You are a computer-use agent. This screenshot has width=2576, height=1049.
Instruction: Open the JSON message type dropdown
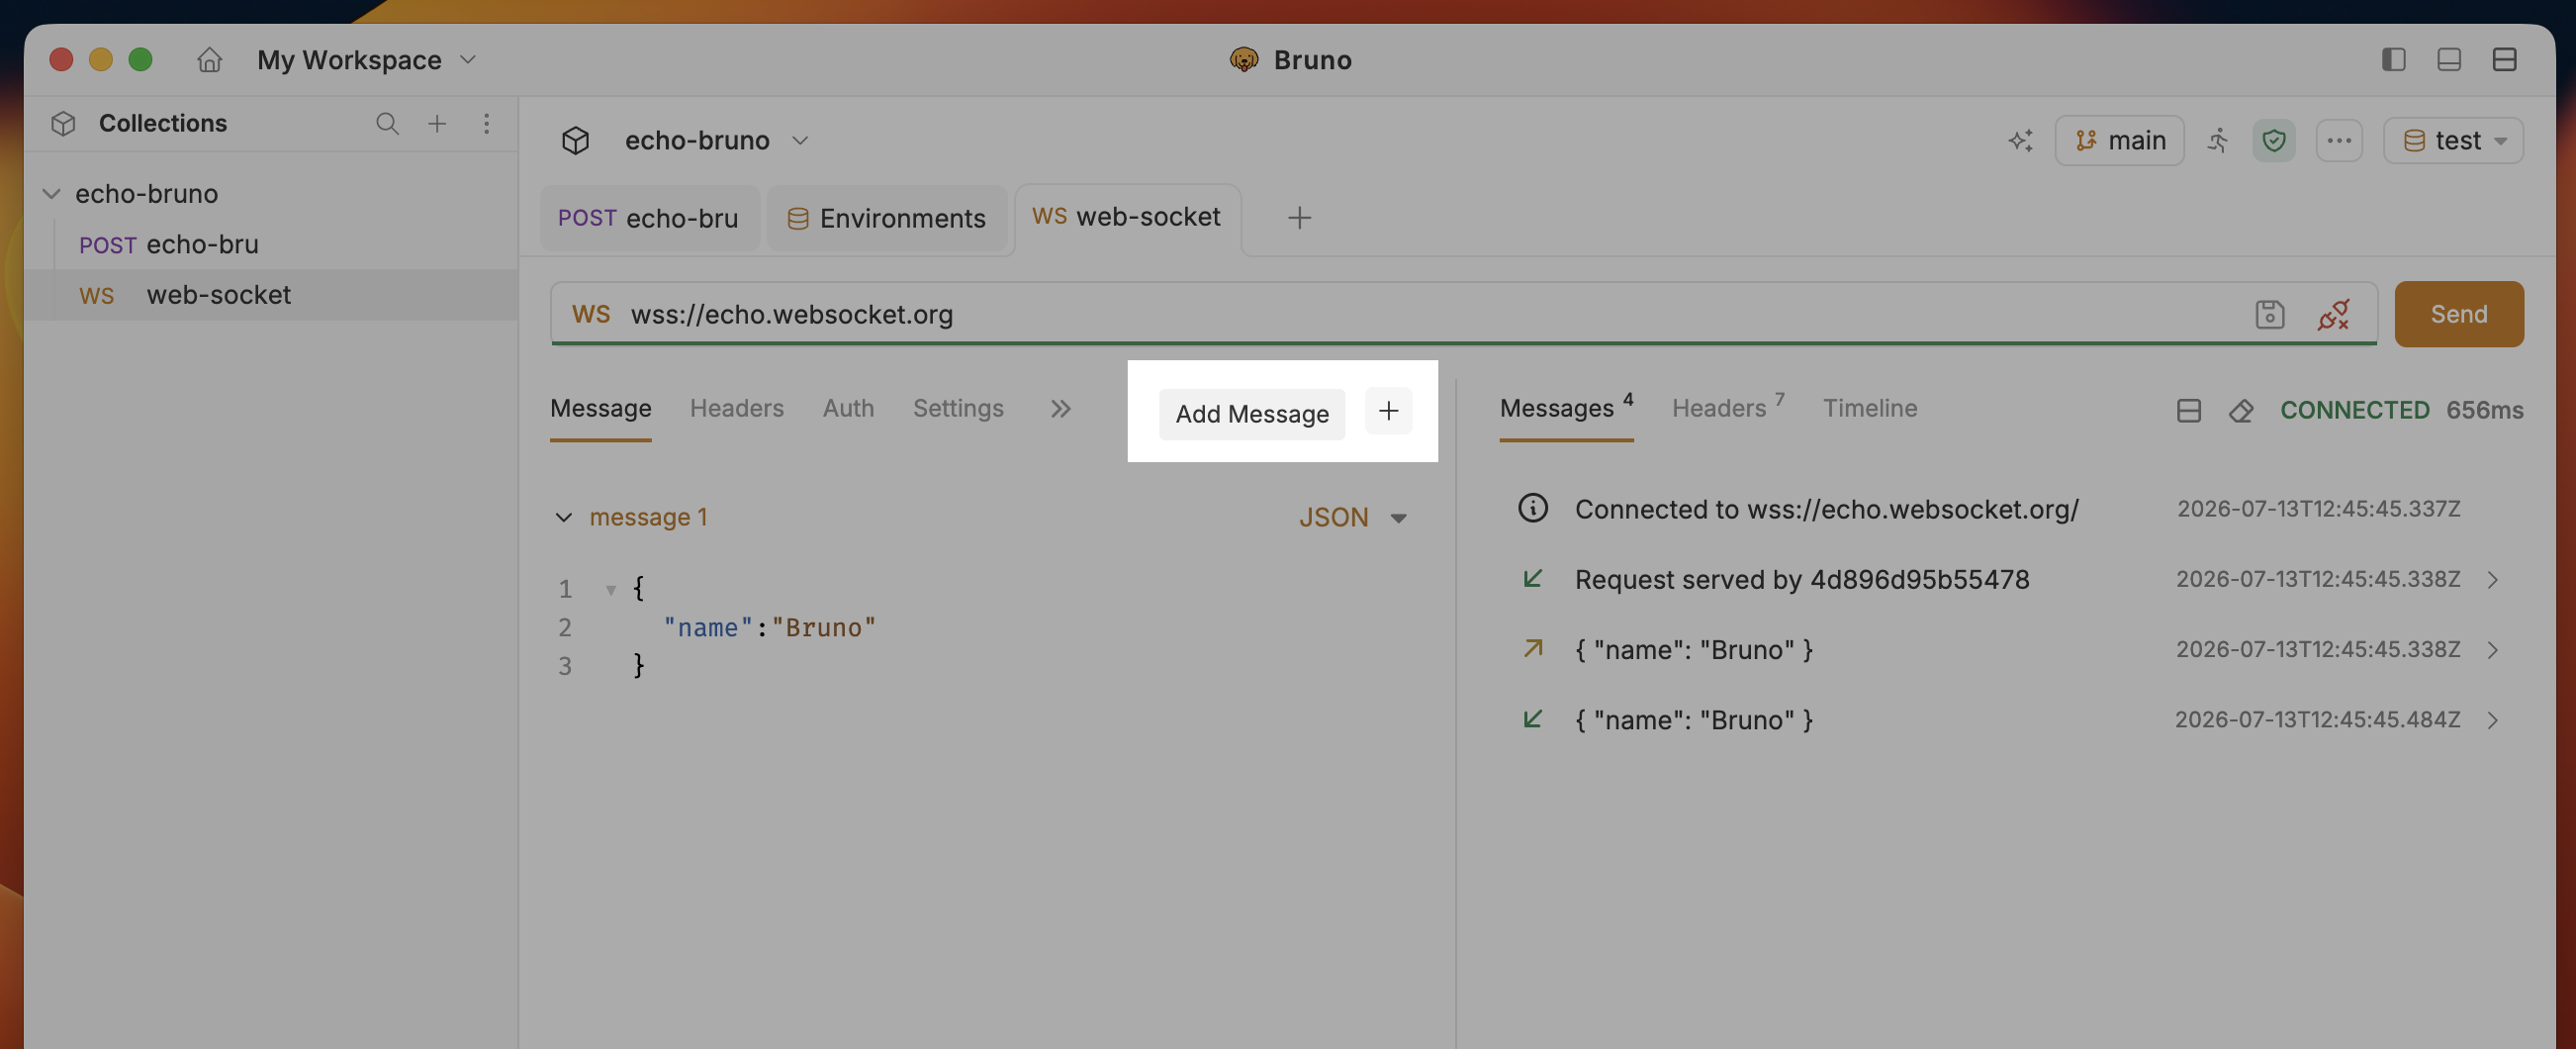1353,517
